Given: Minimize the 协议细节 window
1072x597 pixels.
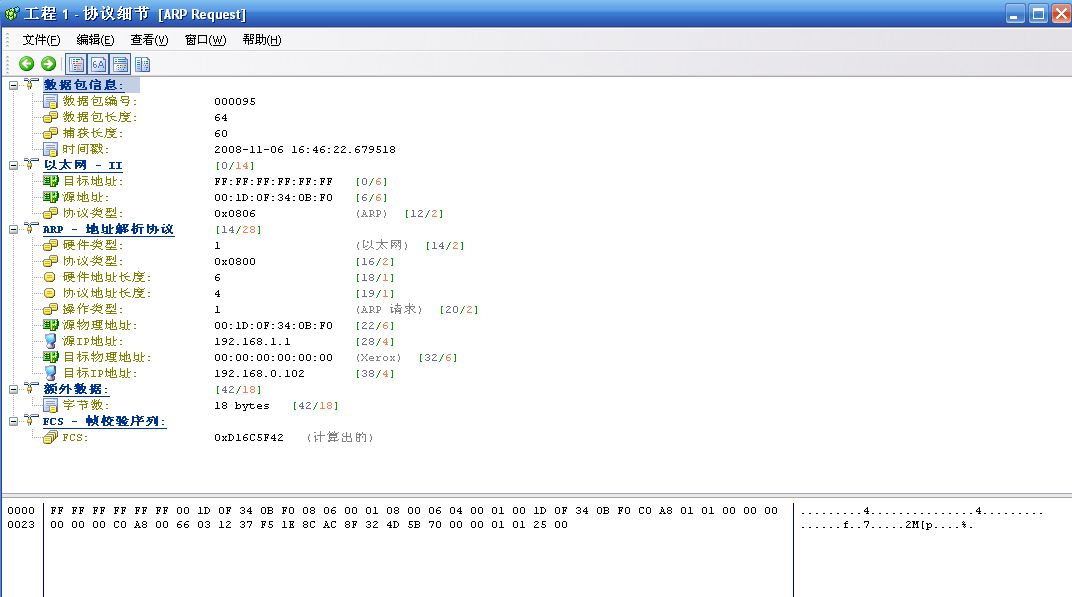Looking at the screenshot, I should pyautogui.click(x=1015, y=14).
